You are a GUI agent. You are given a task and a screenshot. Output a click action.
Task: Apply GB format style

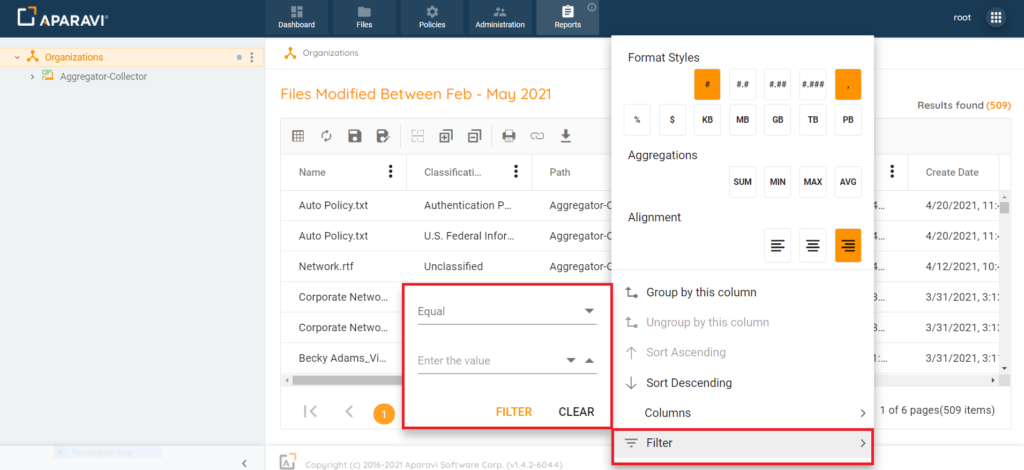click(x=777, y=120)
